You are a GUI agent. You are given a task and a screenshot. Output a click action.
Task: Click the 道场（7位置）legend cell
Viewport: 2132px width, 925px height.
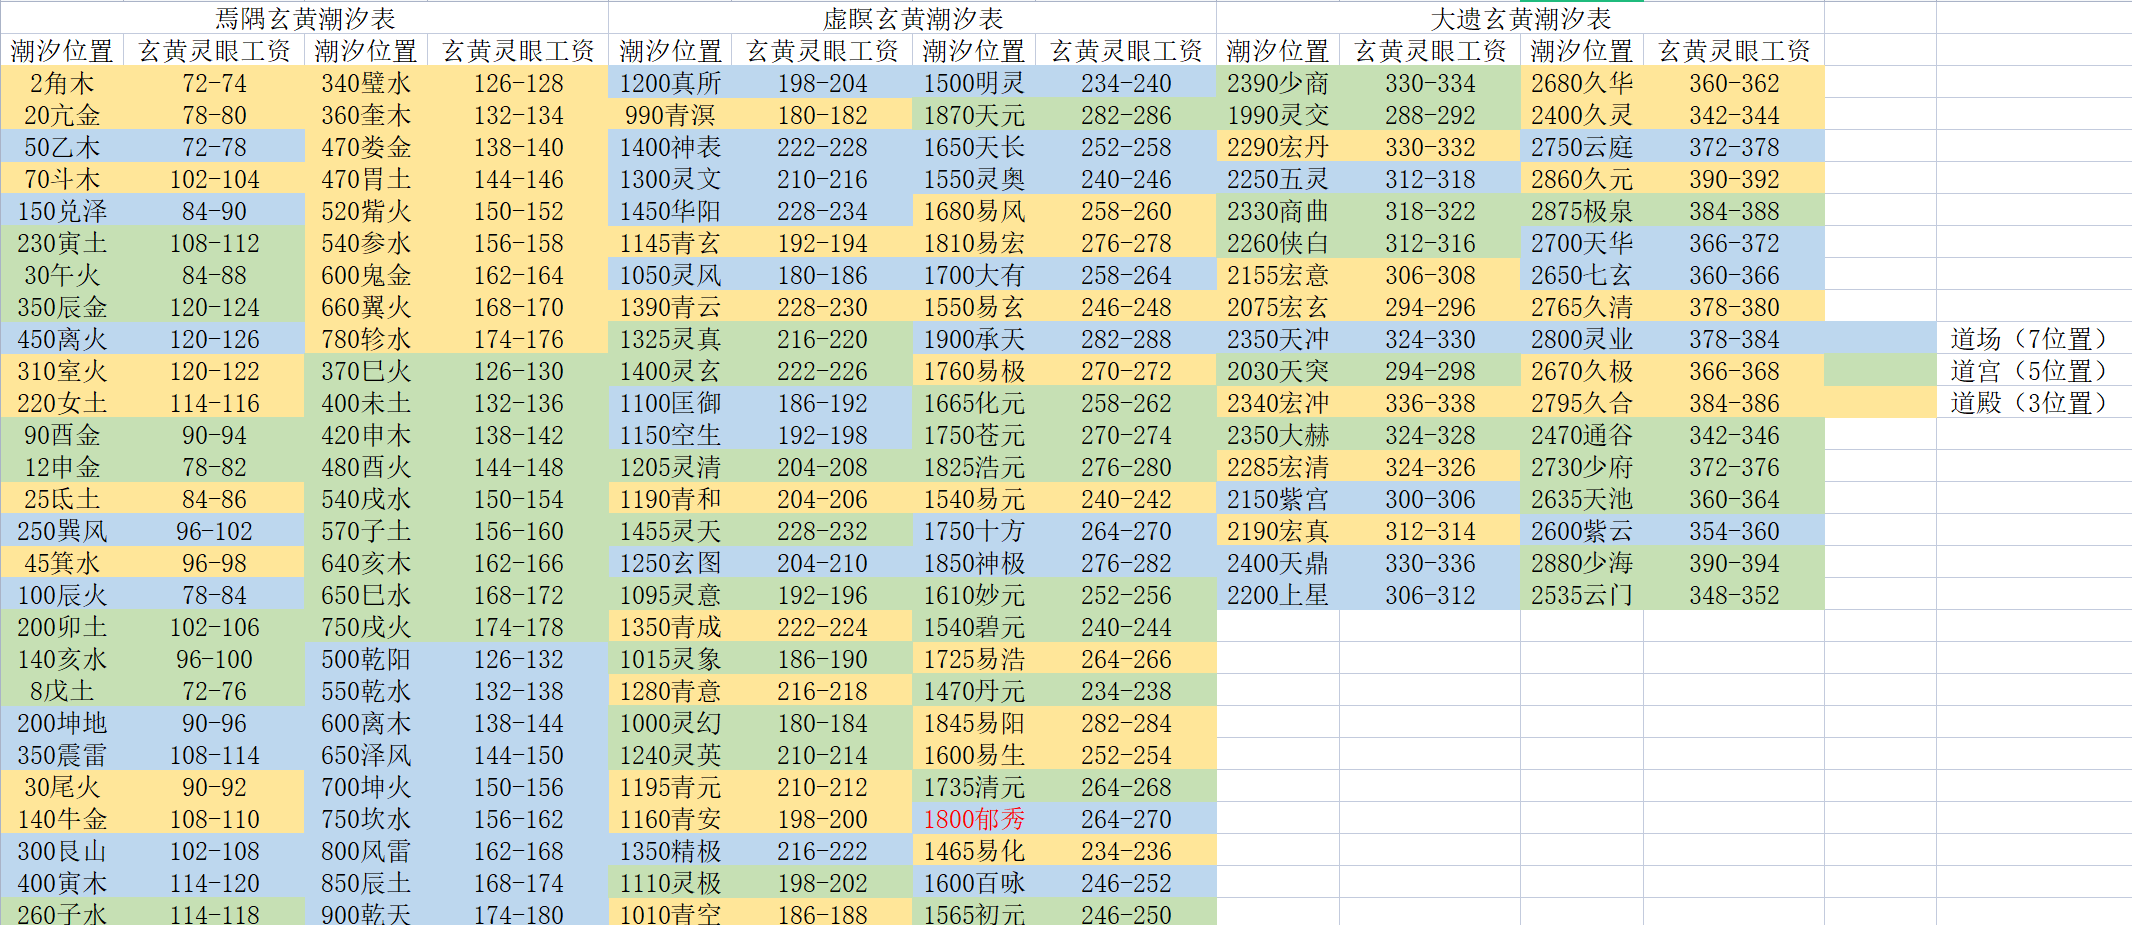click(2033, 338)
